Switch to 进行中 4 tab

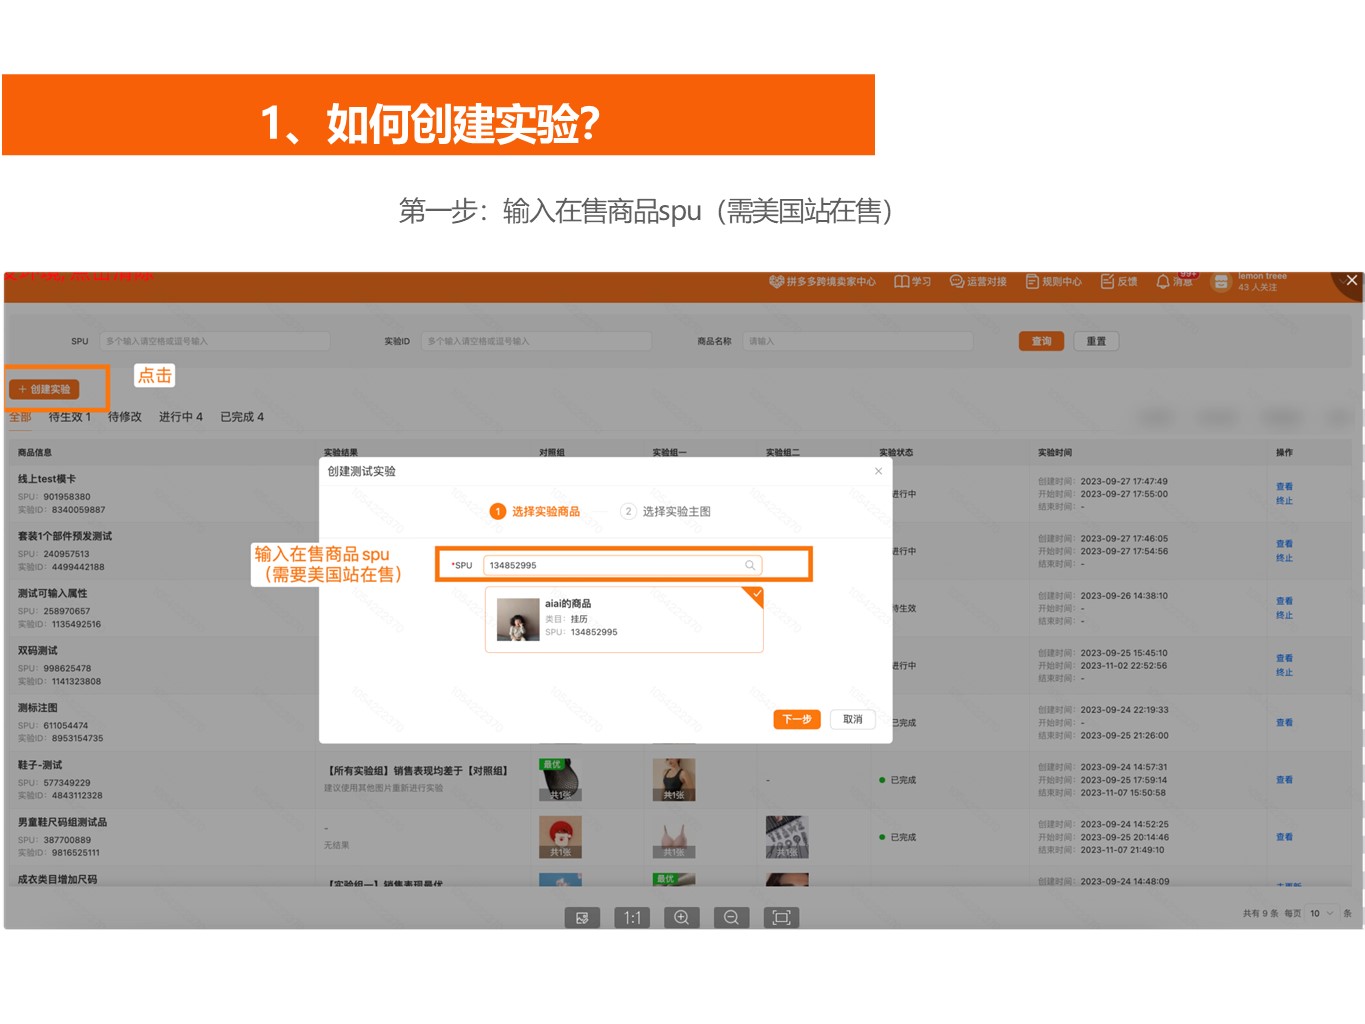pyautogui.click(x=180, y=417)
